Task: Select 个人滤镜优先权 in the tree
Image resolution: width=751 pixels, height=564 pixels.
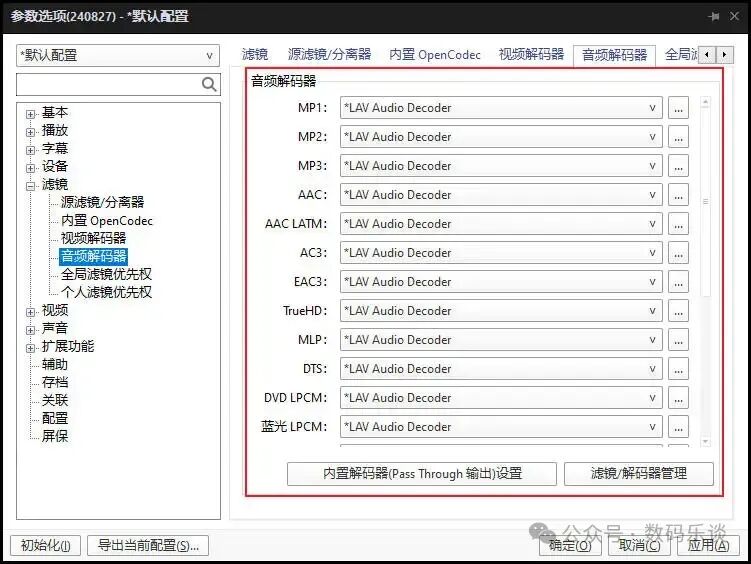Action: [106, 292]
